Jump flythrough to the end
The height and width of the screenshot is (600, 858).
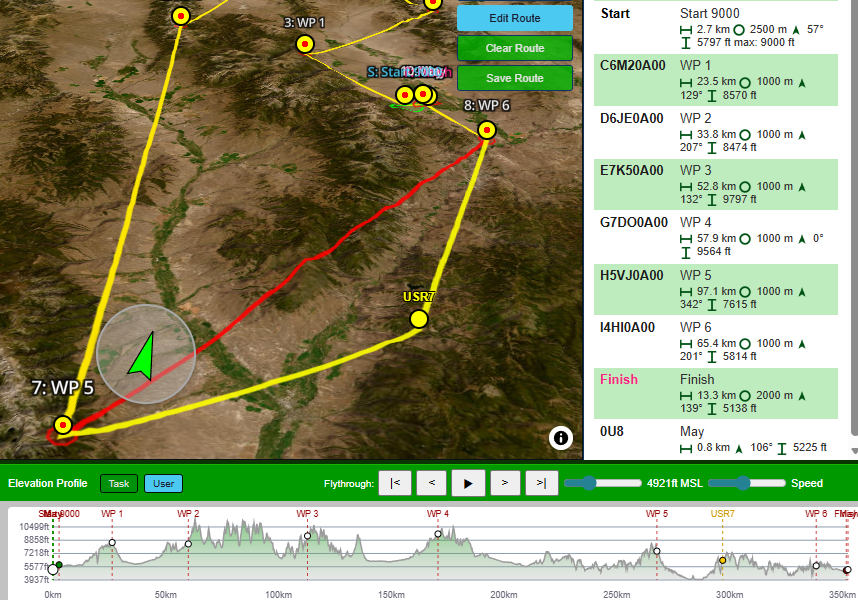click(541, 483)
